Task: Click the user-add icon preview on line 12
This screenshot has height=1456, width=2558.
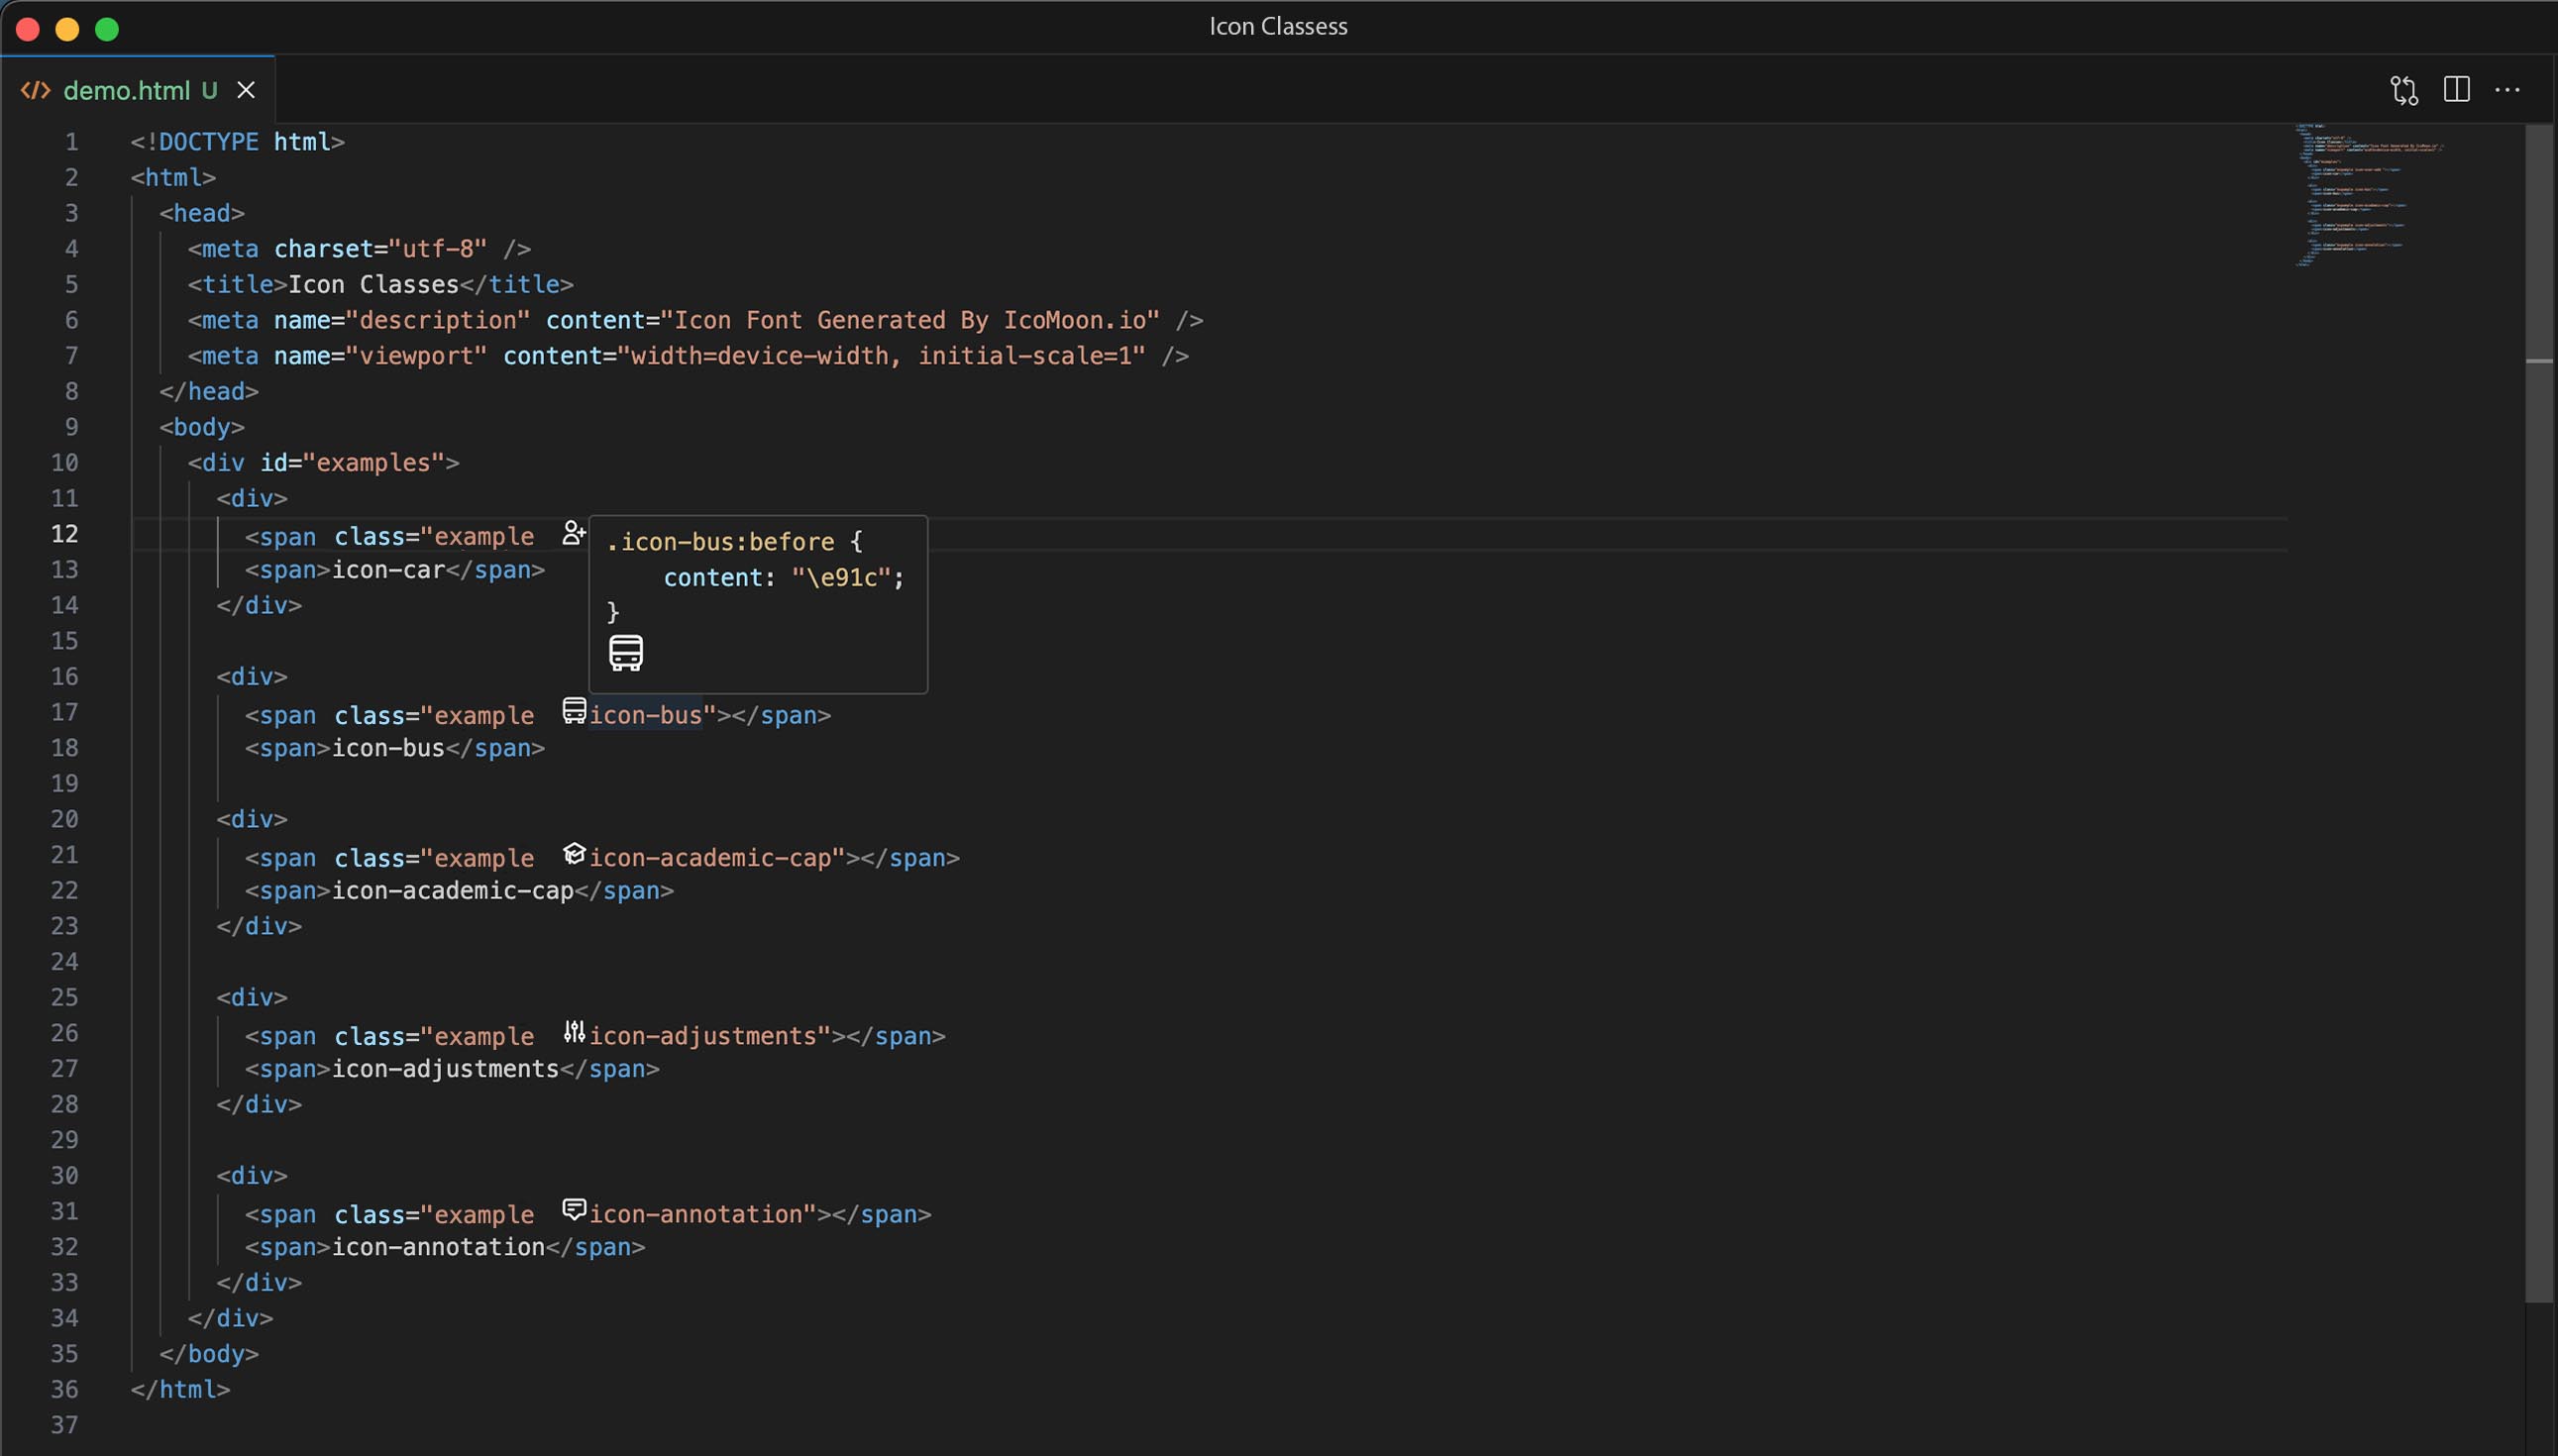Action: click(573, 532)
